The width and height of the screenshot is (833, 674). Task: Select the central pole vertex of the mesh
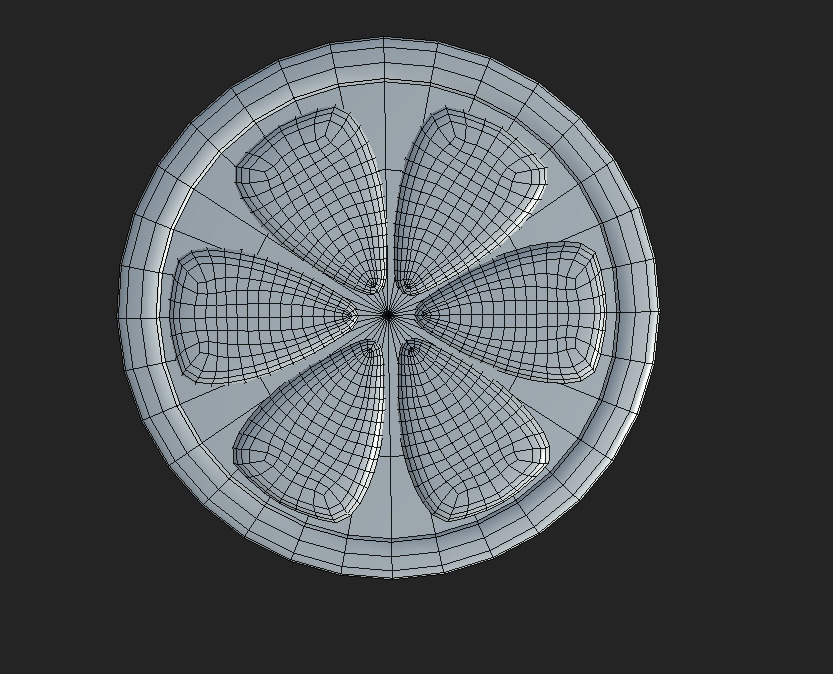pos(388,315)
